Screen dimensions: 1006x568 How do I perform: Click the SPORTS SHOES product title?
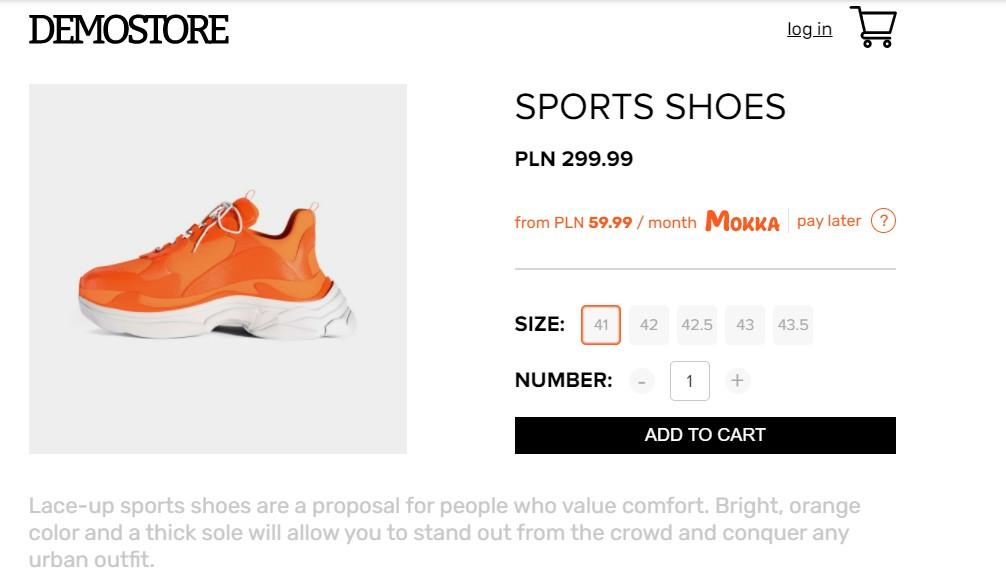pyautogui.click(x=650, y=107)
